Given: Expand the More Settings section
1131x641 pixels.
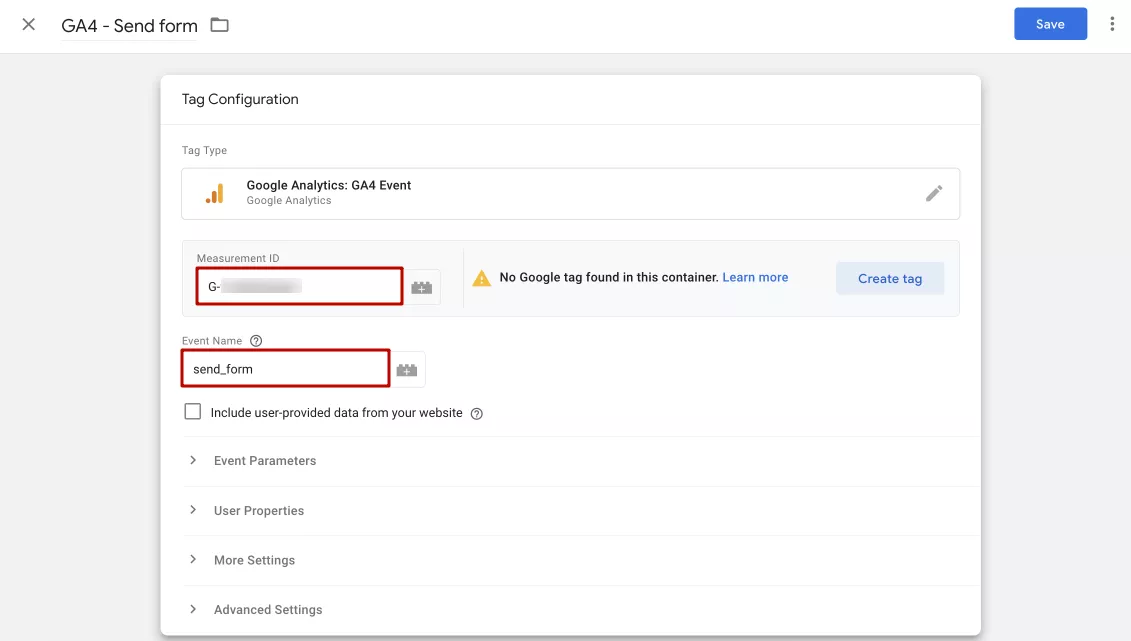Looking at the screenshot, I should coord(581,560).
